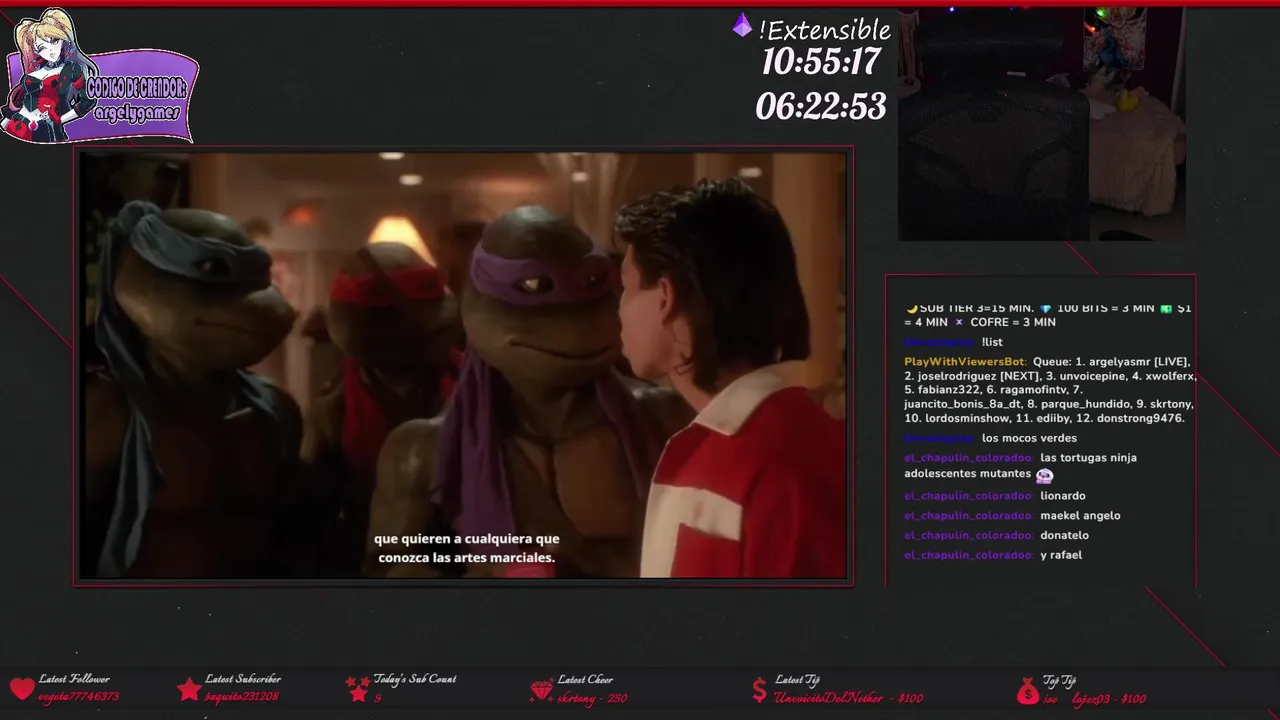Click the money bag icon beside Top Tip
The height and width of the screenshot is (720, 1280).
point(1027,690)
